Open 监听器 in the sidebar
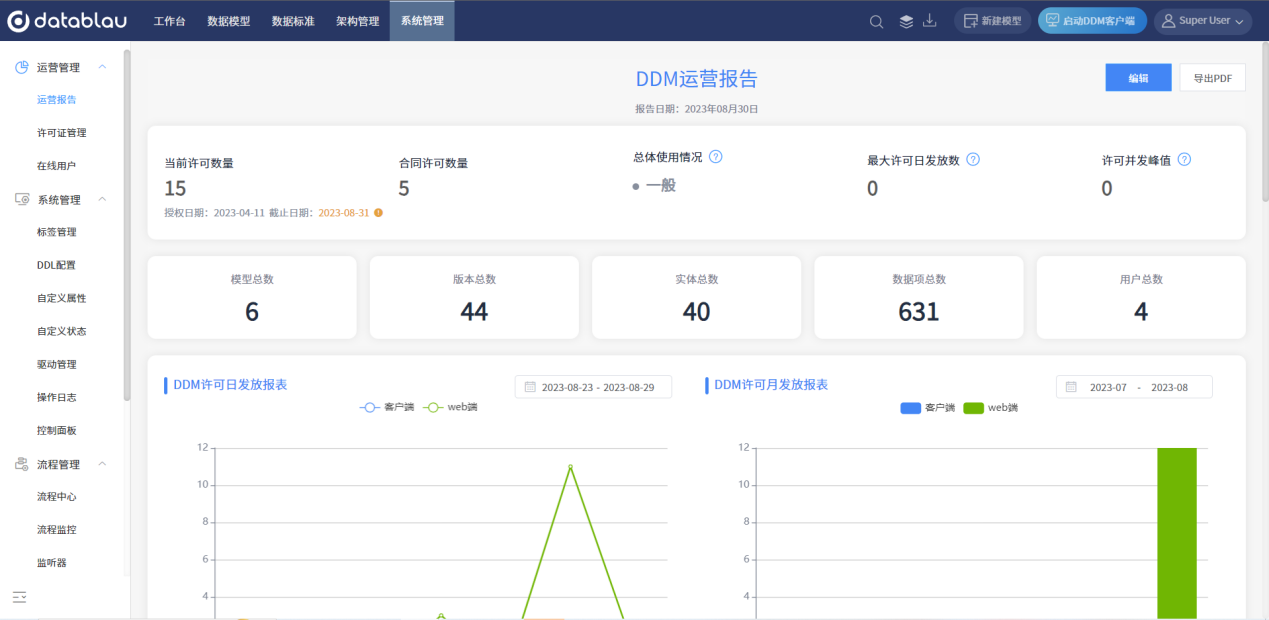The image size is (1269, 620). pyautogui.click(x=52, y=562)
